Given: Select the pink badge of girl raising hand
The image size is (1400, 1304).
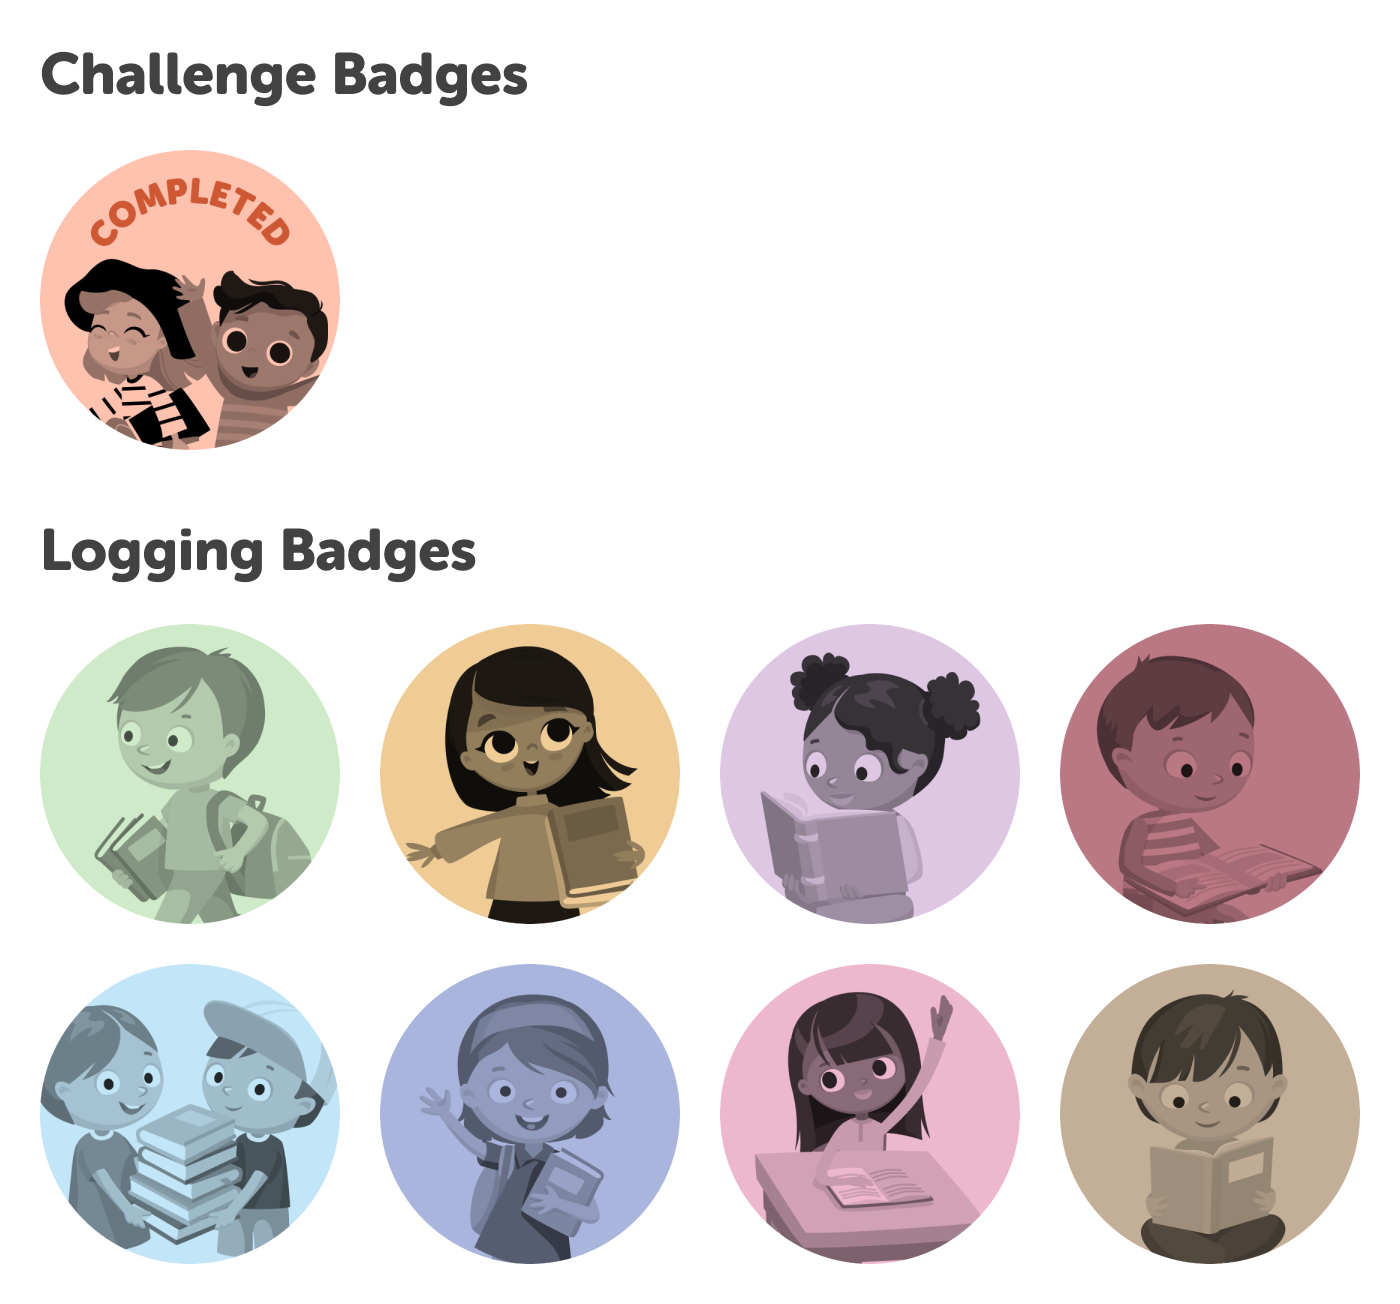Looking at the screenshot, I should [x=870, y=1114].
